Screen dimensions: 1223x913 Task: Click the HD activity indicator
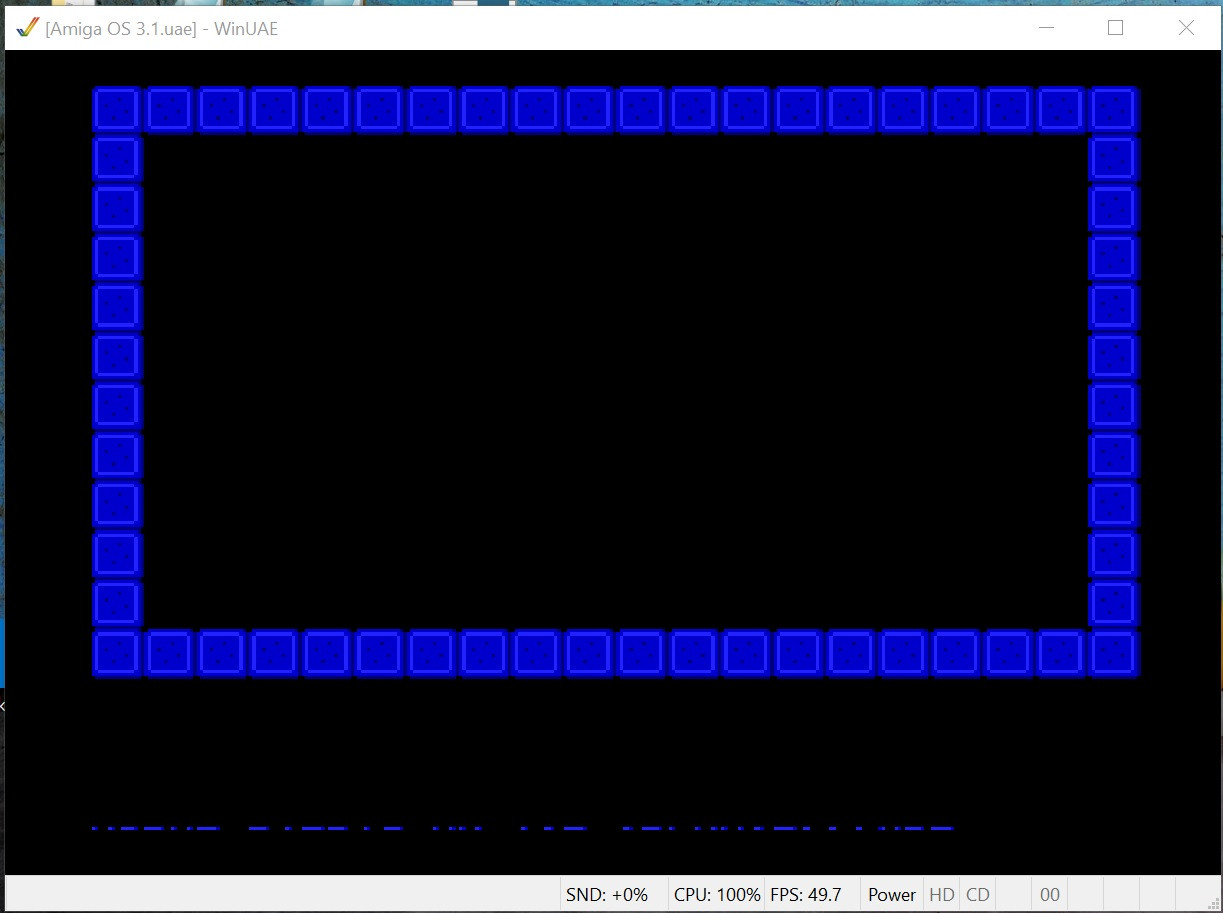pyautogui.click(x=942, y=895)
